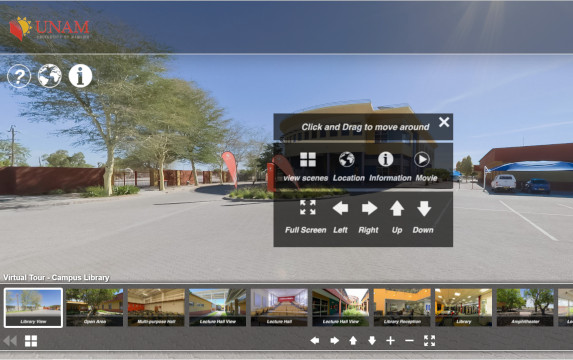Click the globe location icon at top left
Viewport: 573px width, 360px height.
click(x=50, y=76)
